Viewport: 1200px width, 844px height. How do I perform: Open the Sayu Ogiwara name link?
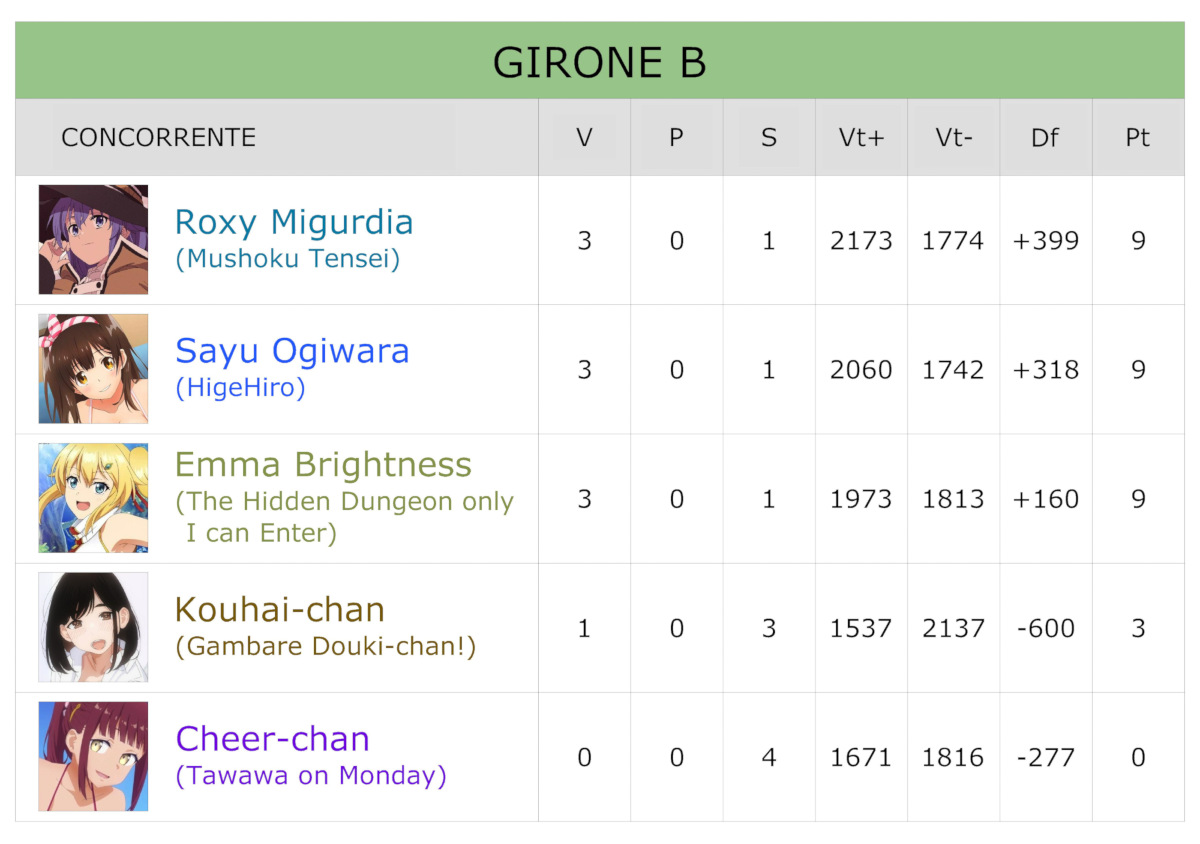point(292,351)
